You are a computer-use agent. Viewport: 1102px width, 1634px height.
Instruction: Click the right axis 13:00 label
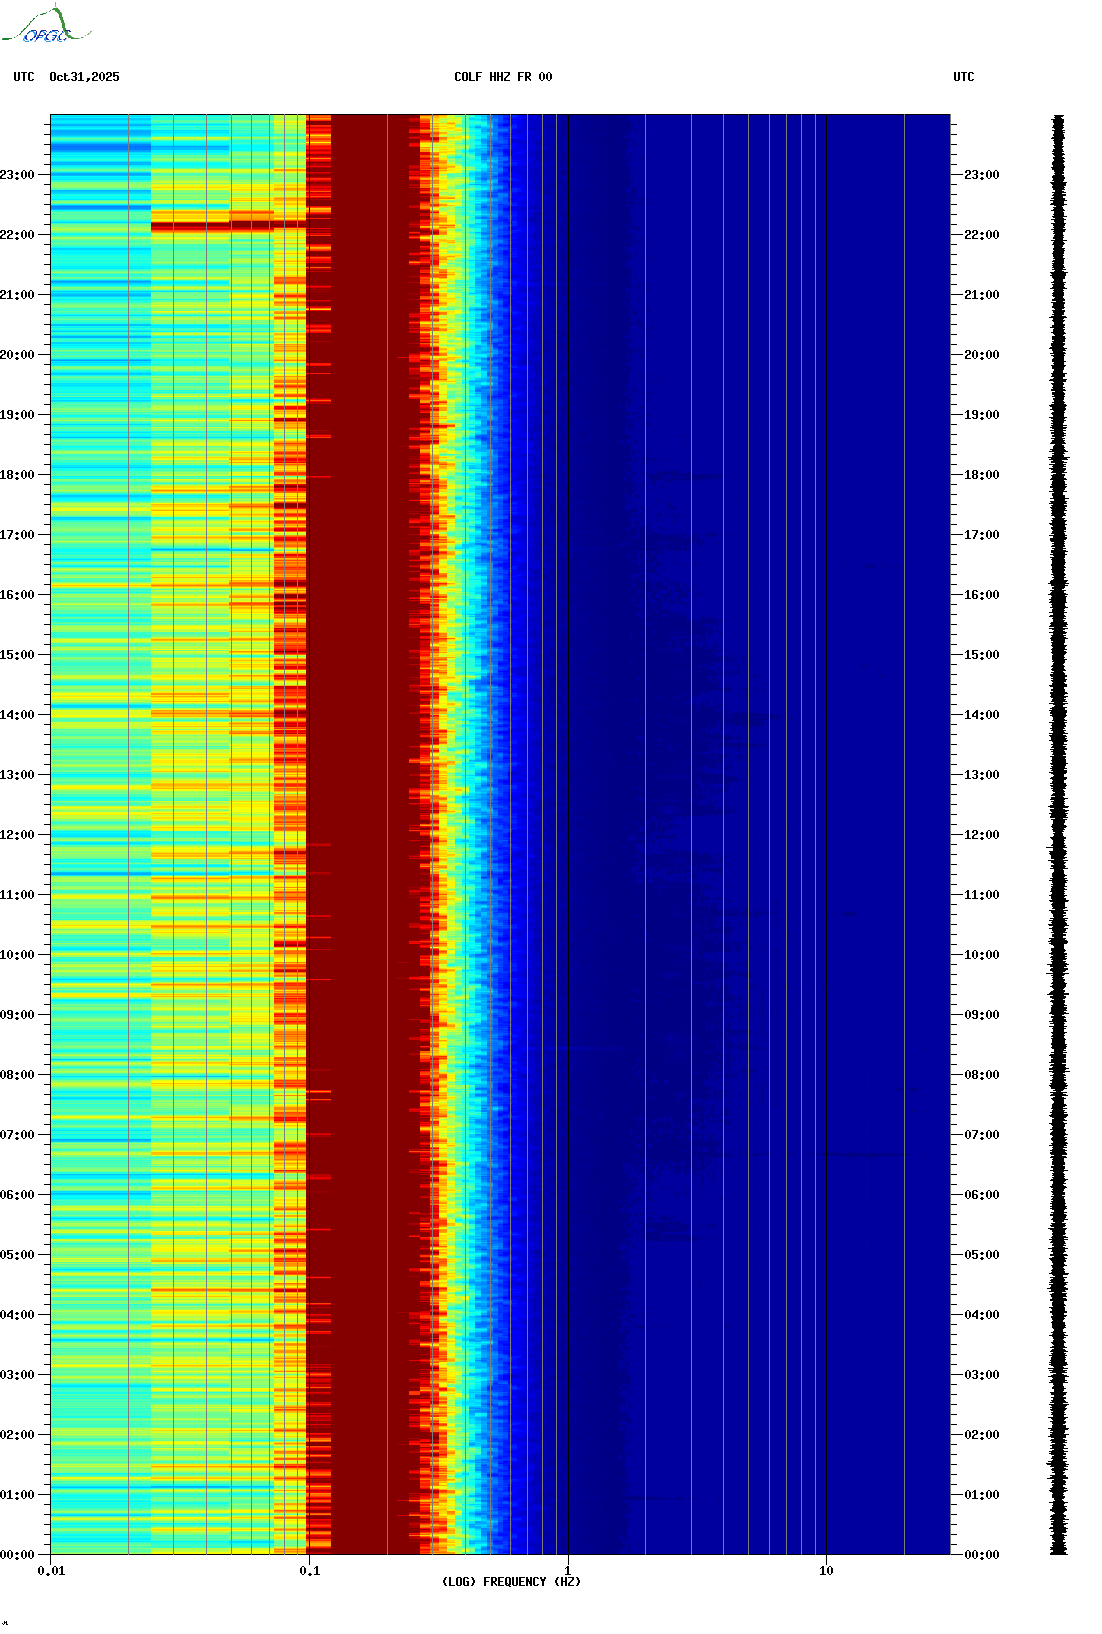(x=982, y=775)
